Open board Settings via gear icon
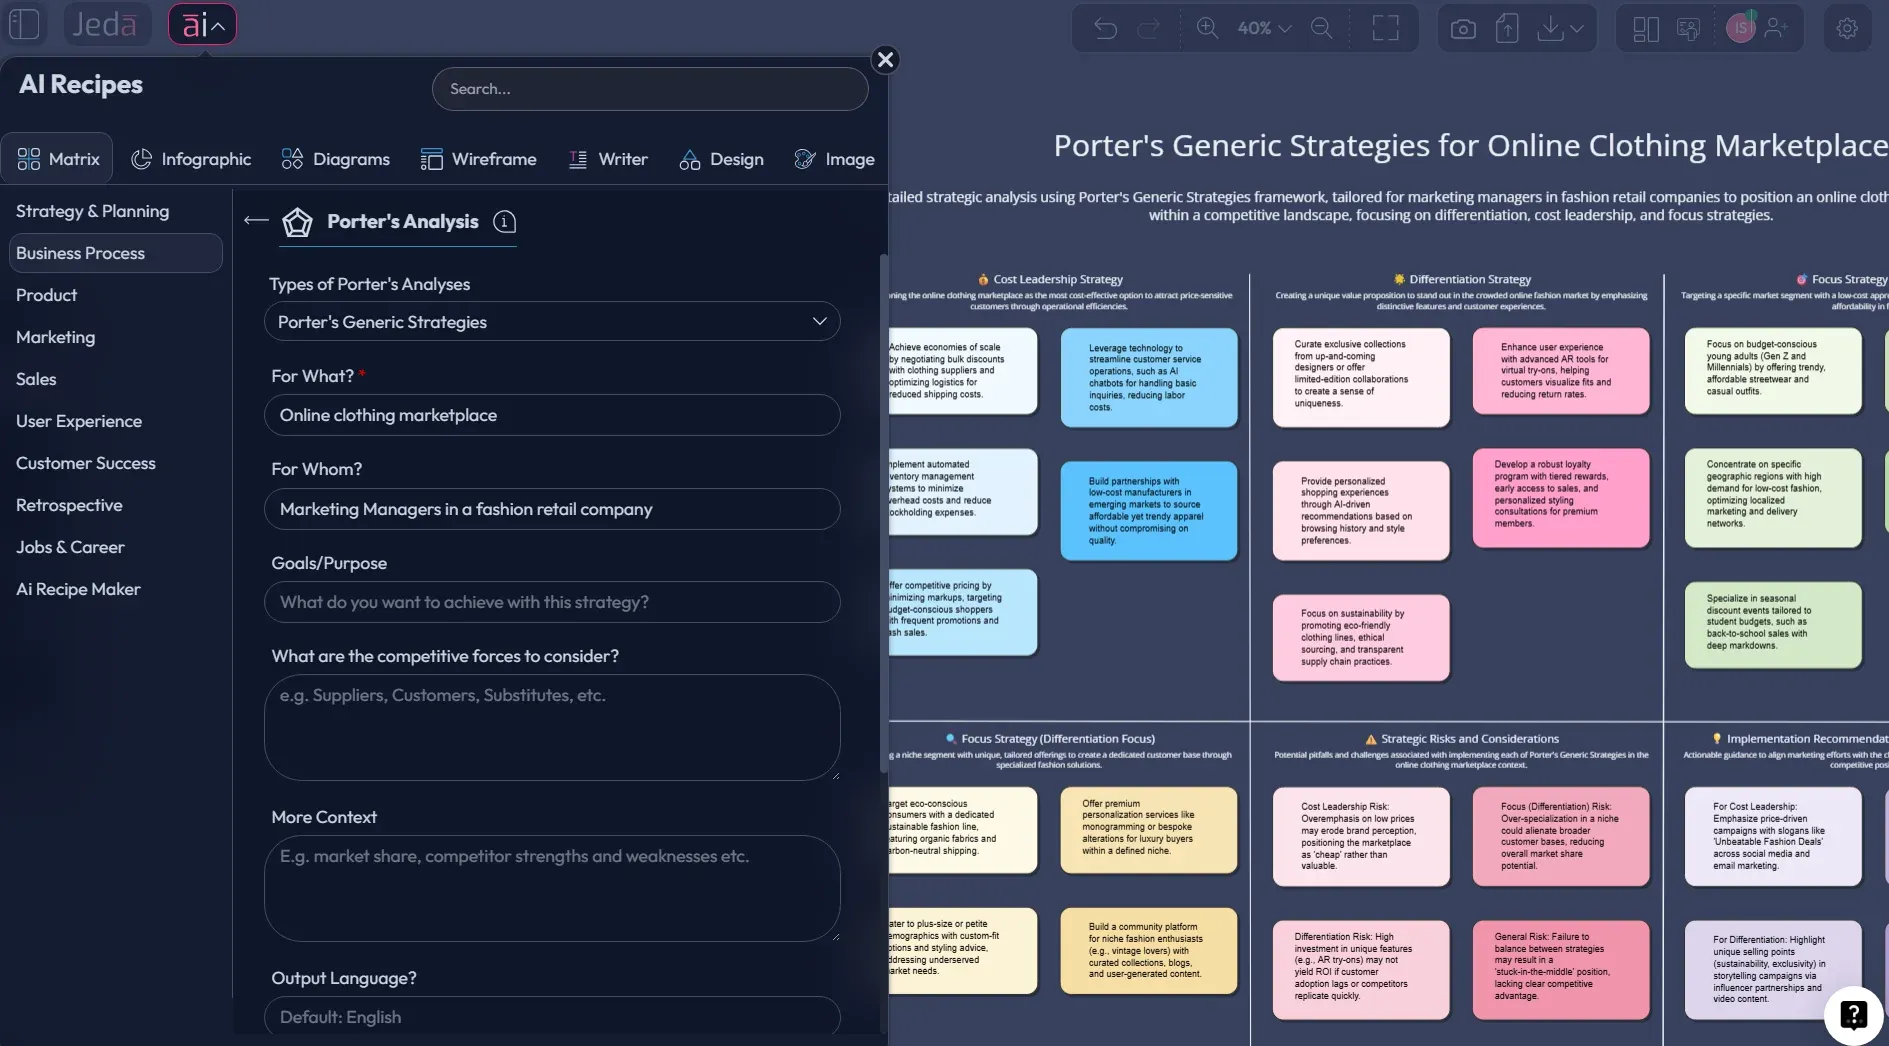 (1847, 27)
